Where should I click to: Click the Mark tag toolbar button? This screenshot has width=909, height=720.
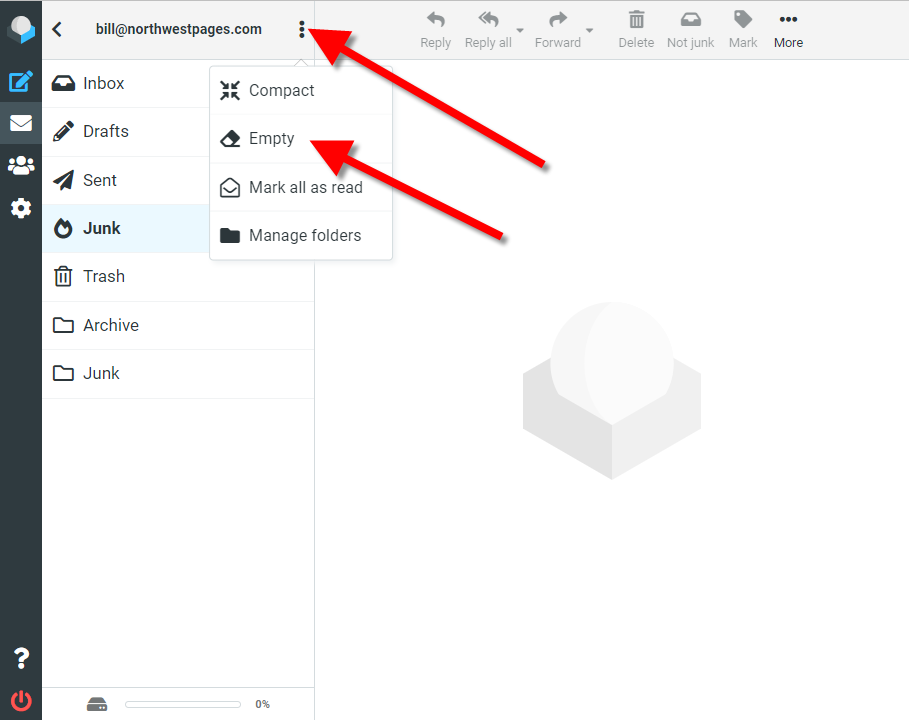point(743,30)
